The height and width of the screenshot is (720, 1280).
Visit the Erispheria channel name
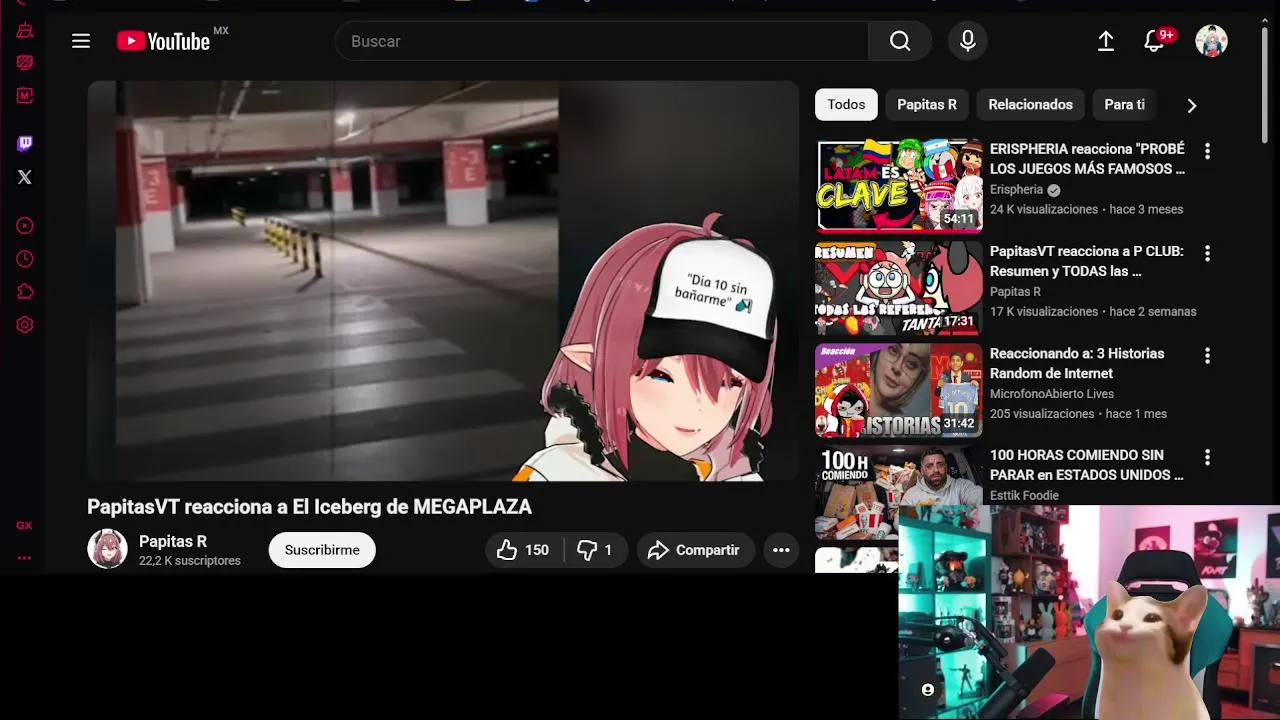(x=1016, y=189)
